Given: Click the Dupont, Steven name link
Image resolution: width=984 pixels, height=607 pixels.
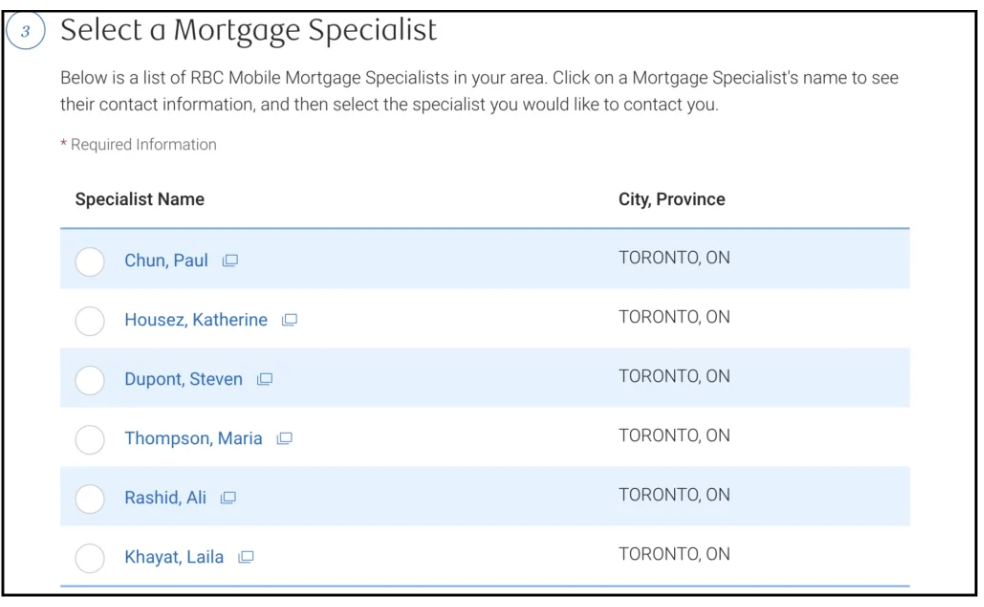Looking at the screenshot, I should pyautogui.click(x=183, y=379).
